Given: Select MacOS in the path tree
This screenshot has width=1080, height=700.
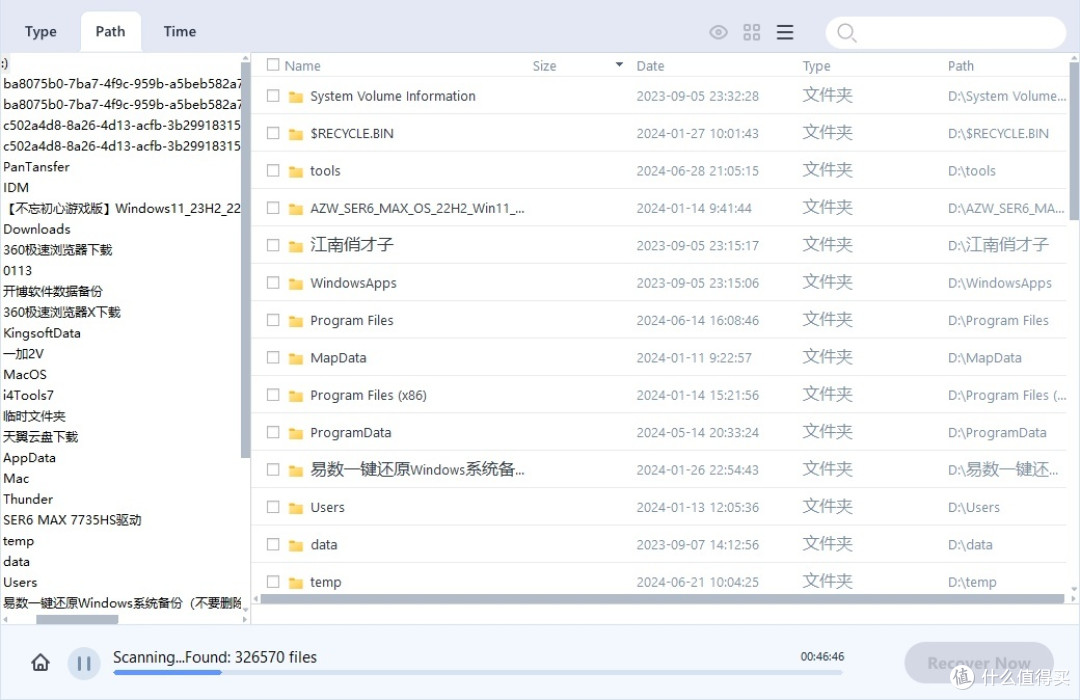Looking at the screenshot, I should [x=25, y=374].
